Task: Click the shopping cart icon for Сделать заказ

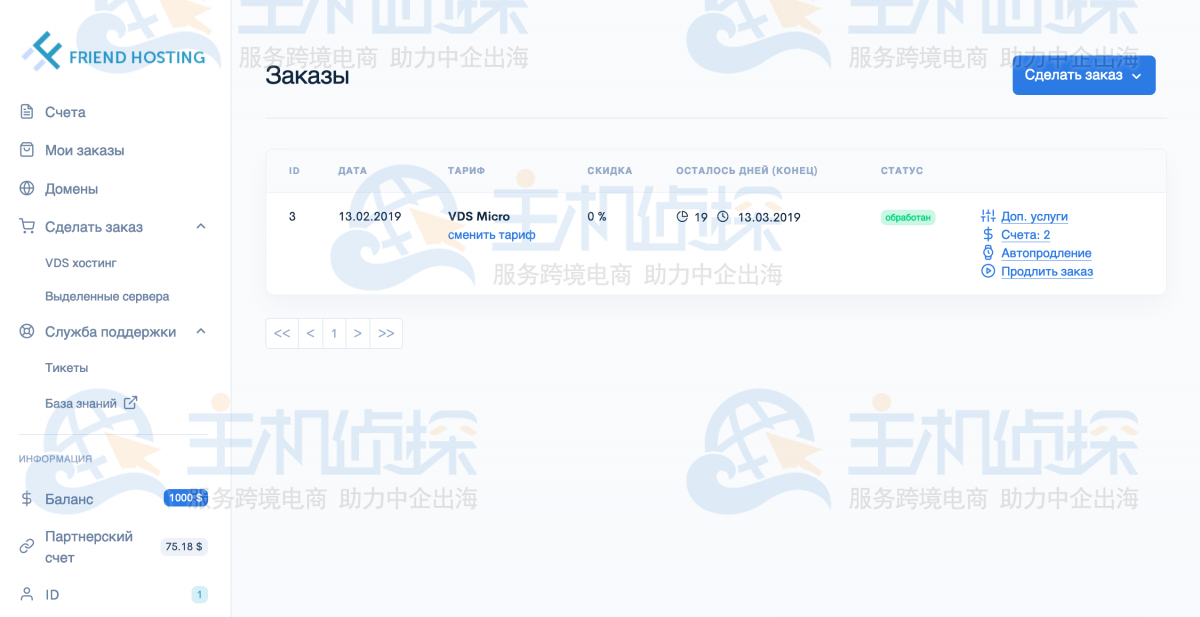Action: [27, 227]
